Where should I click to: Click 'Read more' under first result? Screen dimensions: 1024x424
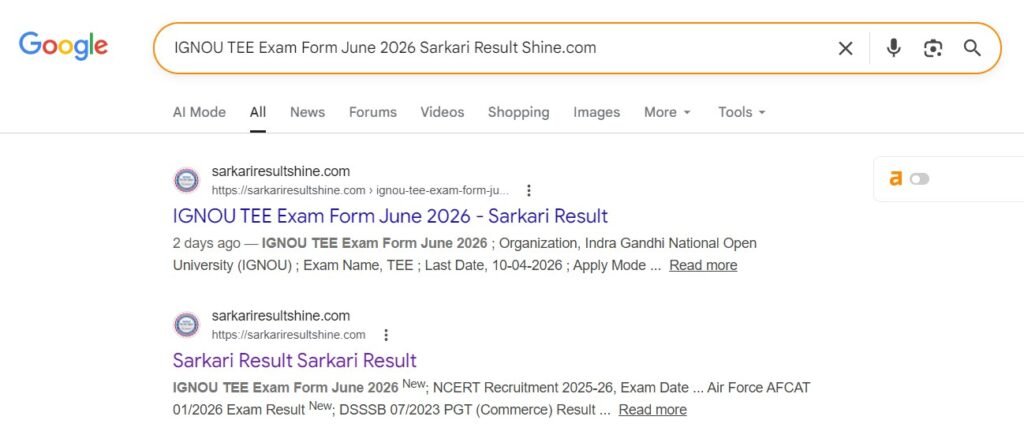coord(703,265)
